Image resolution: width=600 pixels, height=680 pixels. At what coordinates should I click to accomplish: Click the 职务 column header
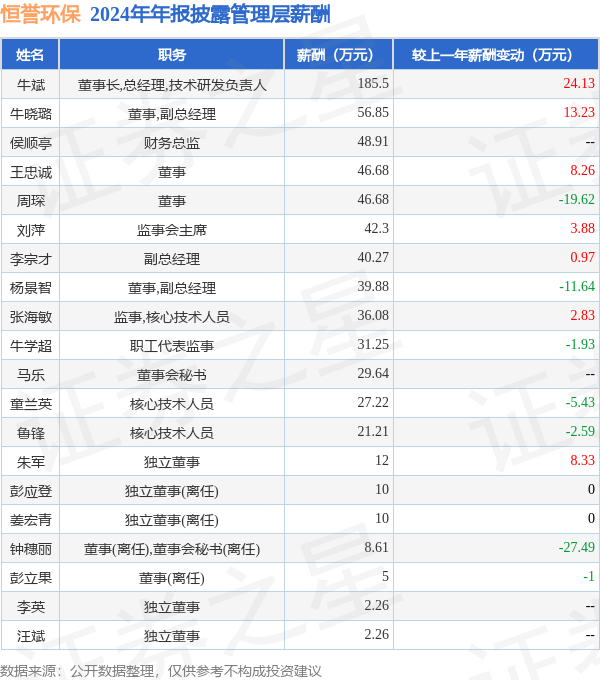click(172, 55)
